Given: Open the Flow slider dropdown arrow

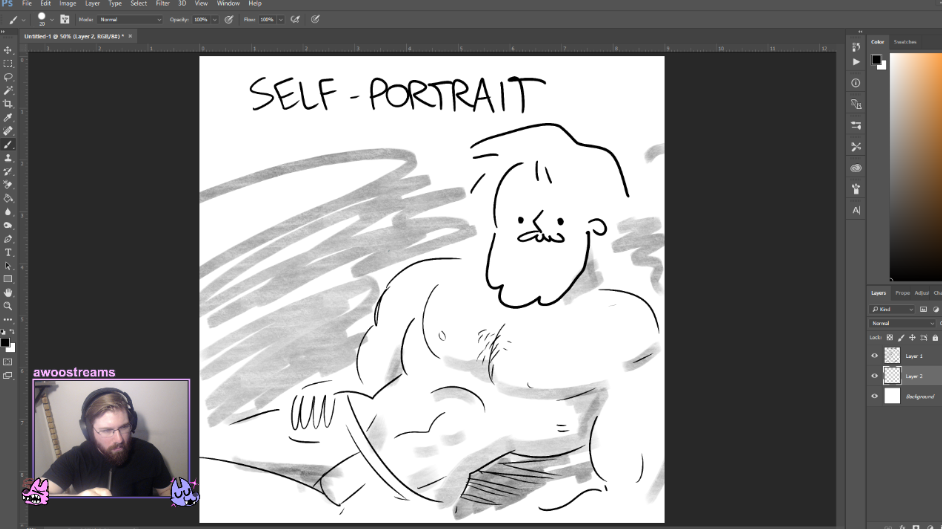Looking at the screenshot, I should coord(281,19).
